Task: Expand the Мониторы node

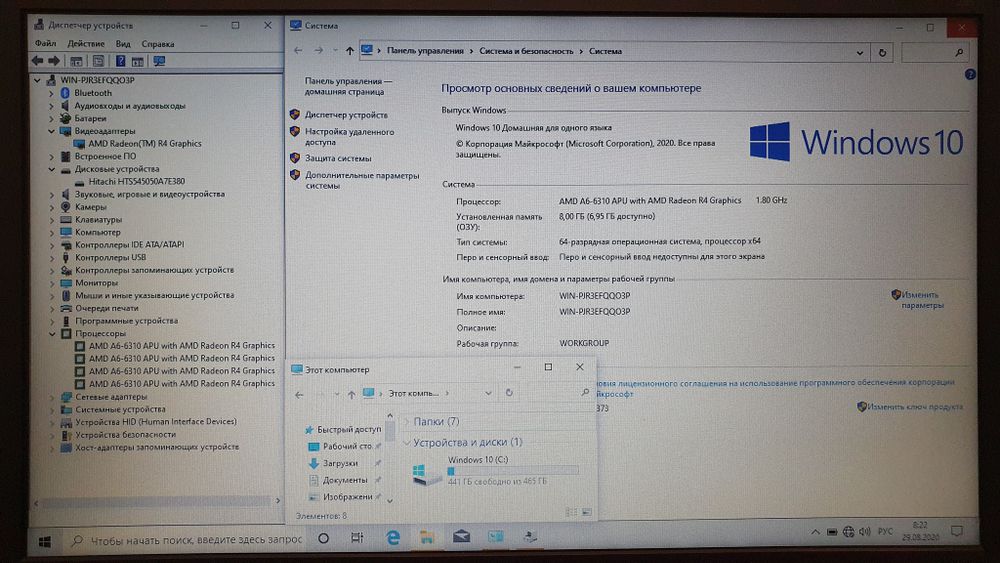Action: 52,282
